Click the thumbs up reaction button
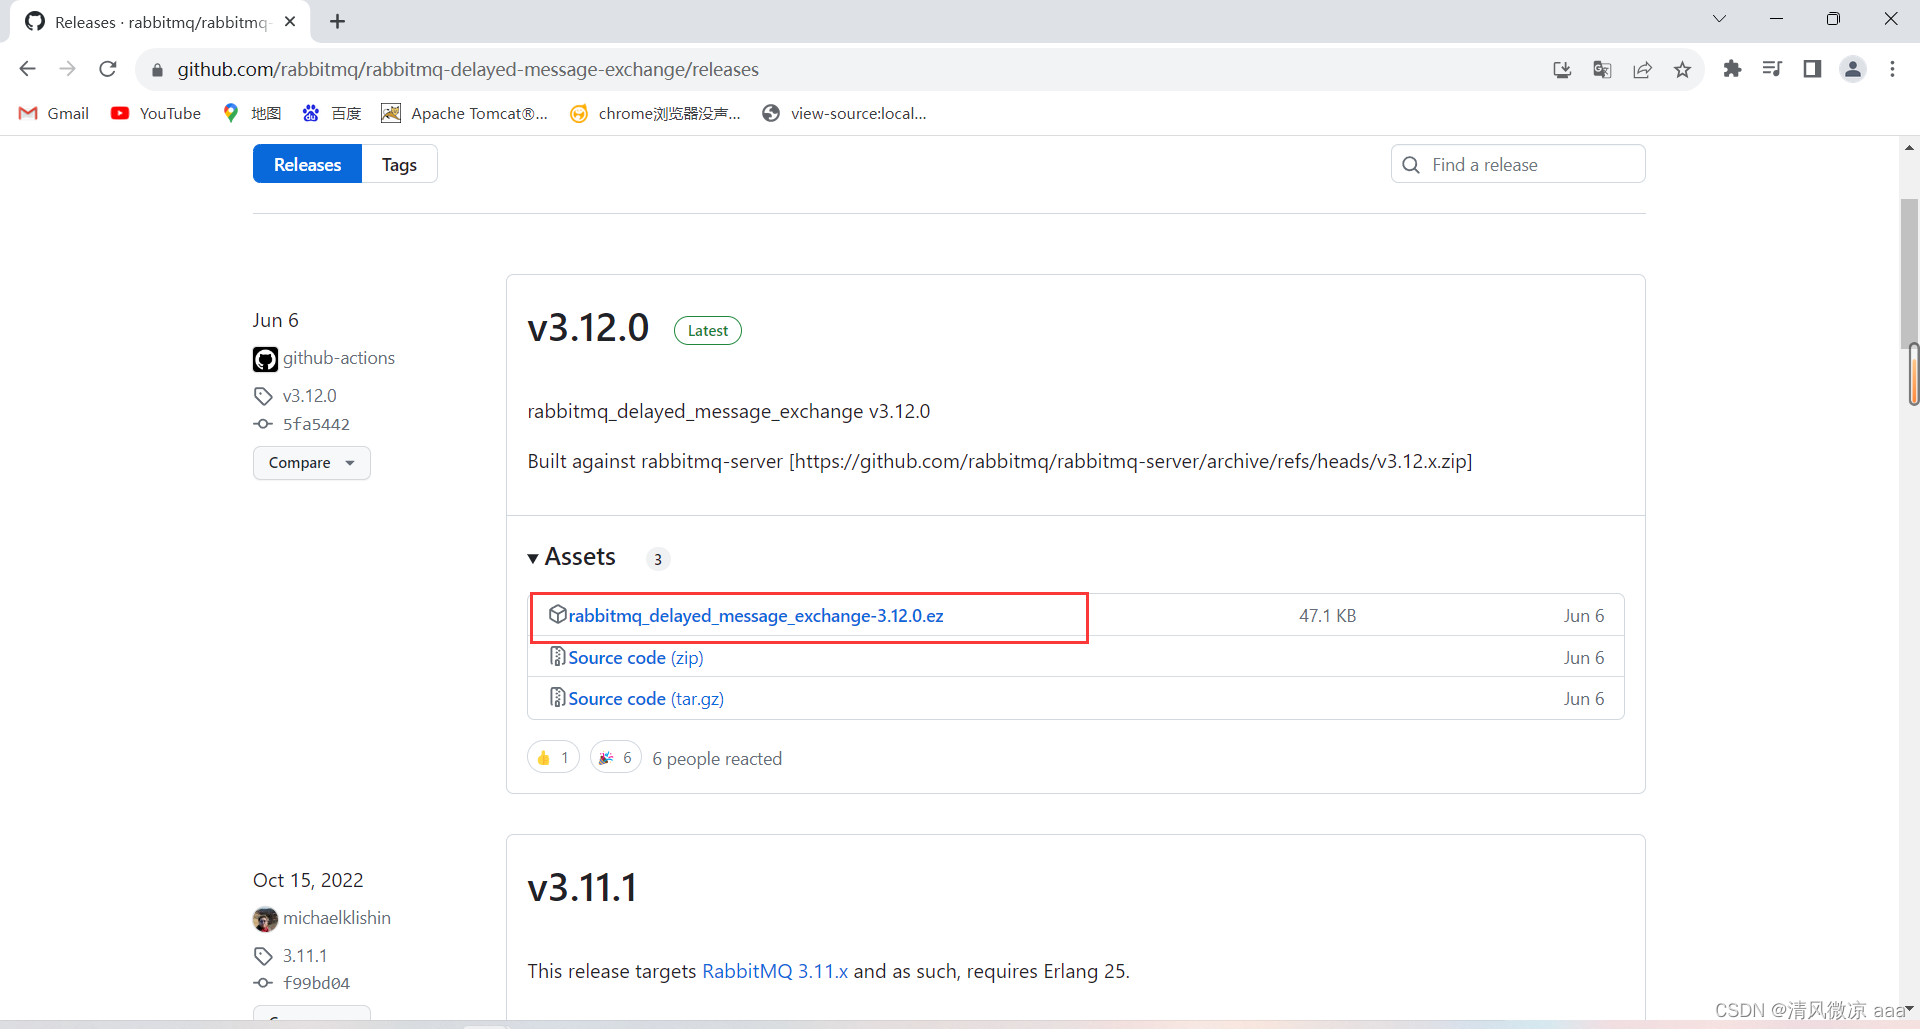 (553, 758)
